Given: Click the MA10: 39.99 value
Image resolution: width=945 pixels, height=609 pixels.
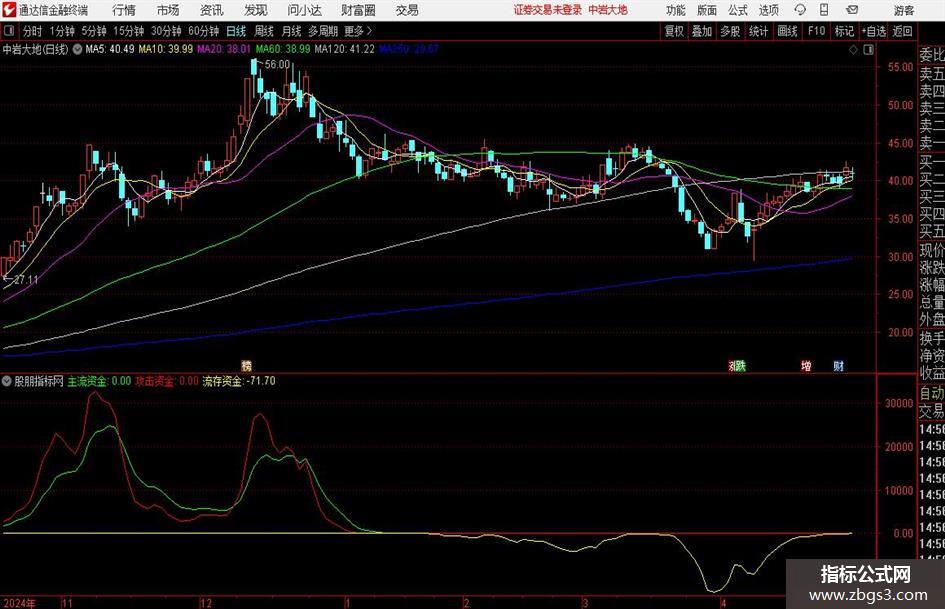Looking at the screenshot, I should tap(166, 49).
